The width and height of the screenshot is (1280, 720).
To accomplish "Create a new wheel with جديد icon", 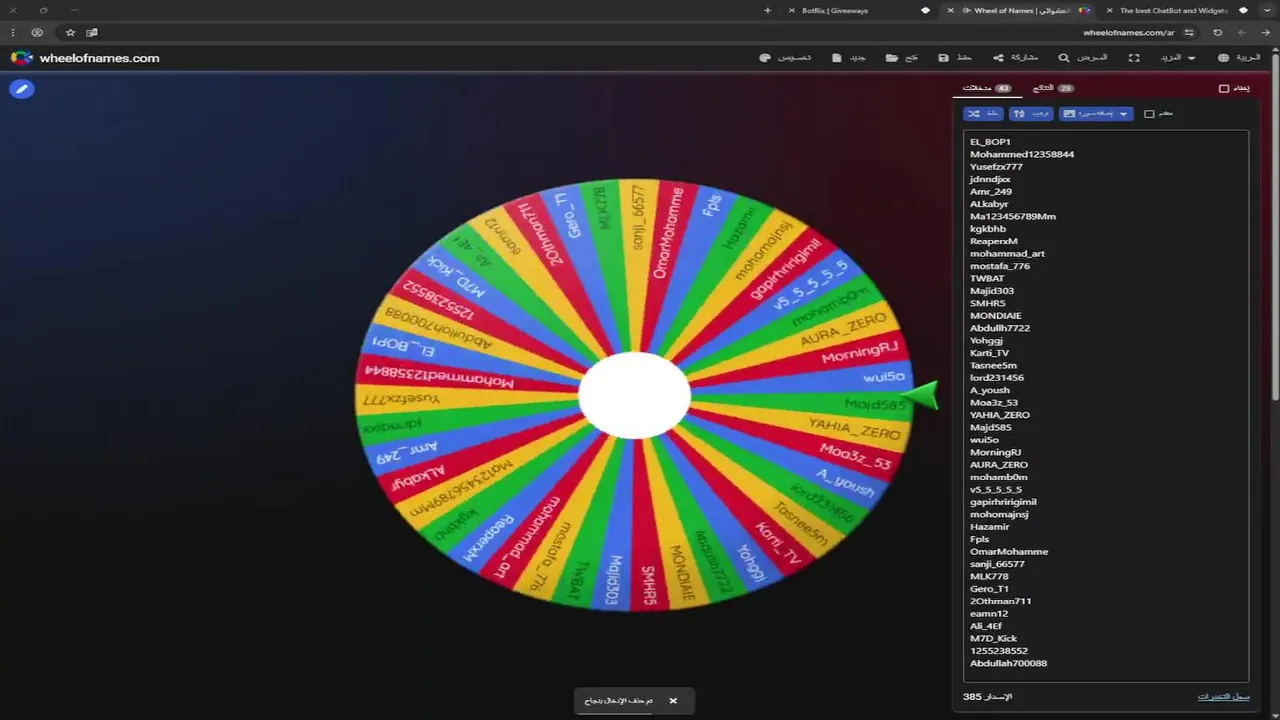I will pos(849,58).
